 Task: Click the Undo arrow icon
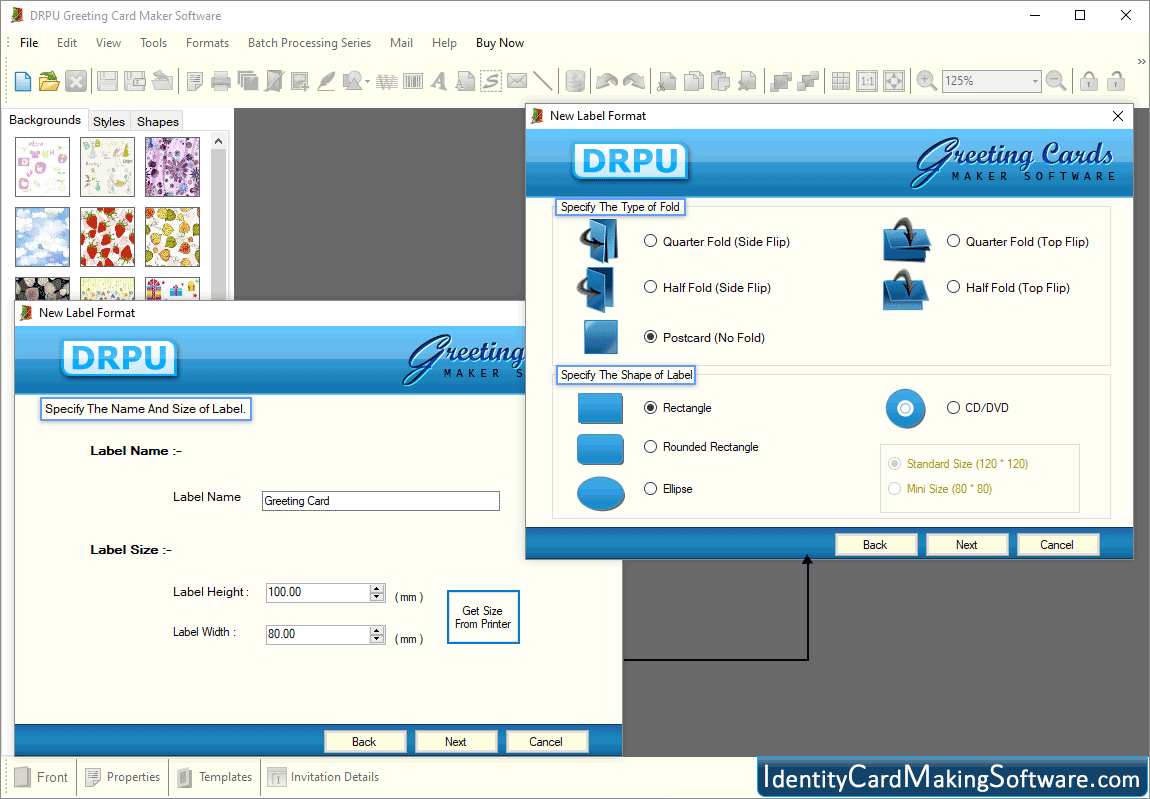point(607,81)
